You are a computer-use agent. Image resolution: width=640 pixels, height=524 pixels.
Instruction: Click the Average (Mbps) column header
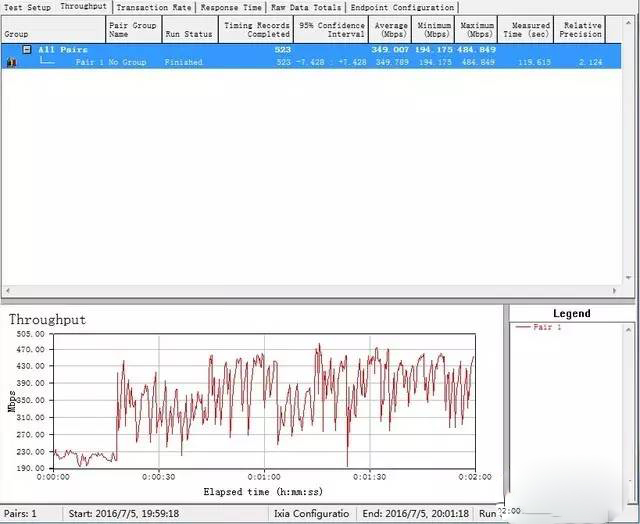(391, 29)
